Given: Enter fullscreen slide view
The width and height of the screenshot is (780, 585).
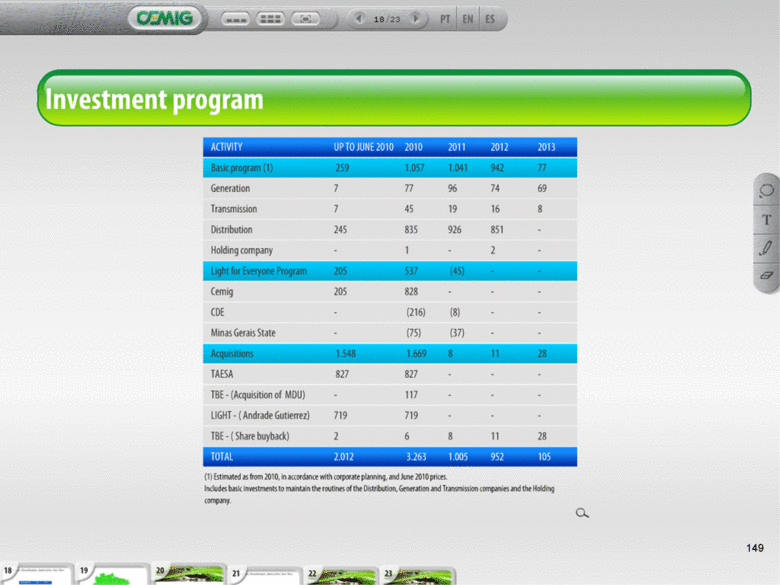Looking at the screenshot, I should [305, 19].
